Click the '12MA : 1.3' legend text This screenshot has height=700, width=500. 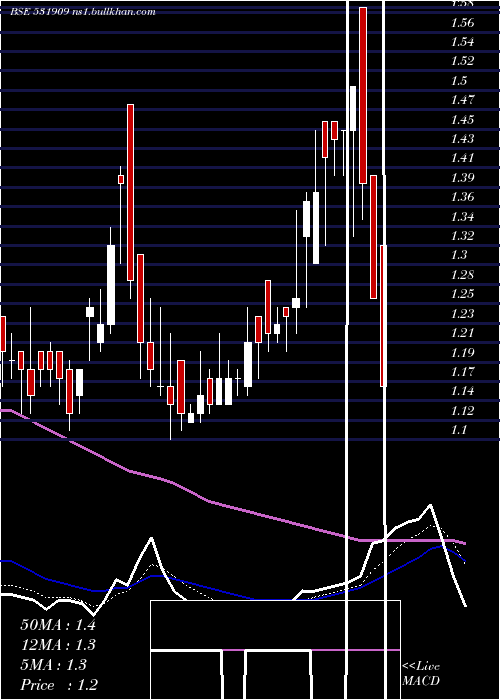pyautogui.click(x=58, y=645)
